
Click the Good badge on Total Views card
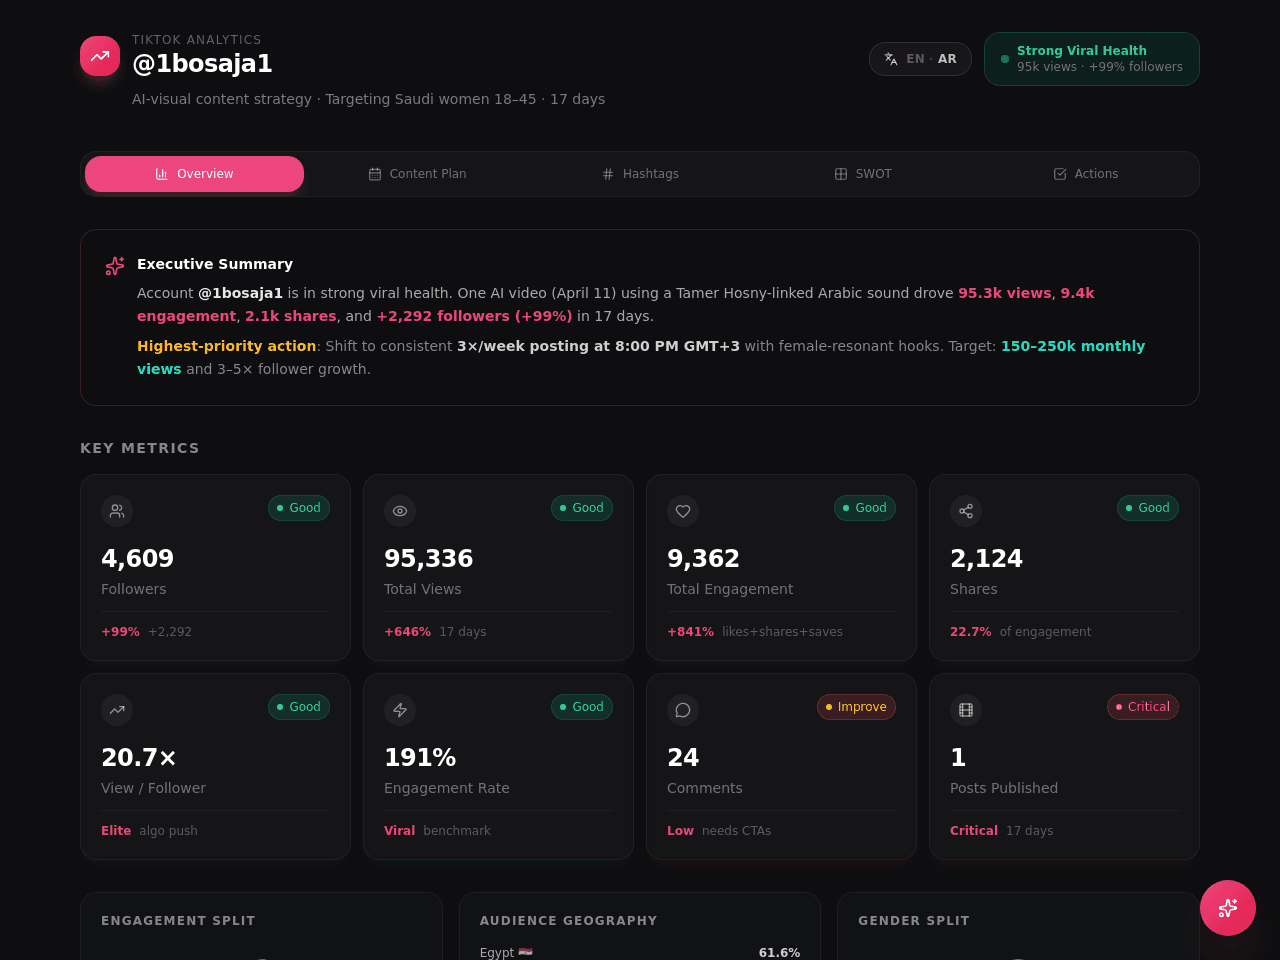582,508
